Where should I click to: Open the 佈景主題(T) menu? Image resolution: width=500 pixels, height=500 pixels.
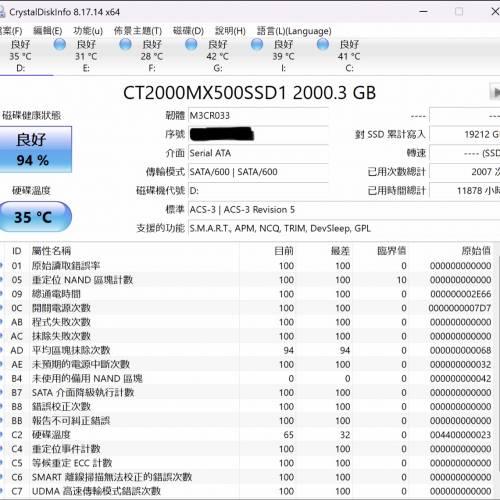[x=138, y=31]
